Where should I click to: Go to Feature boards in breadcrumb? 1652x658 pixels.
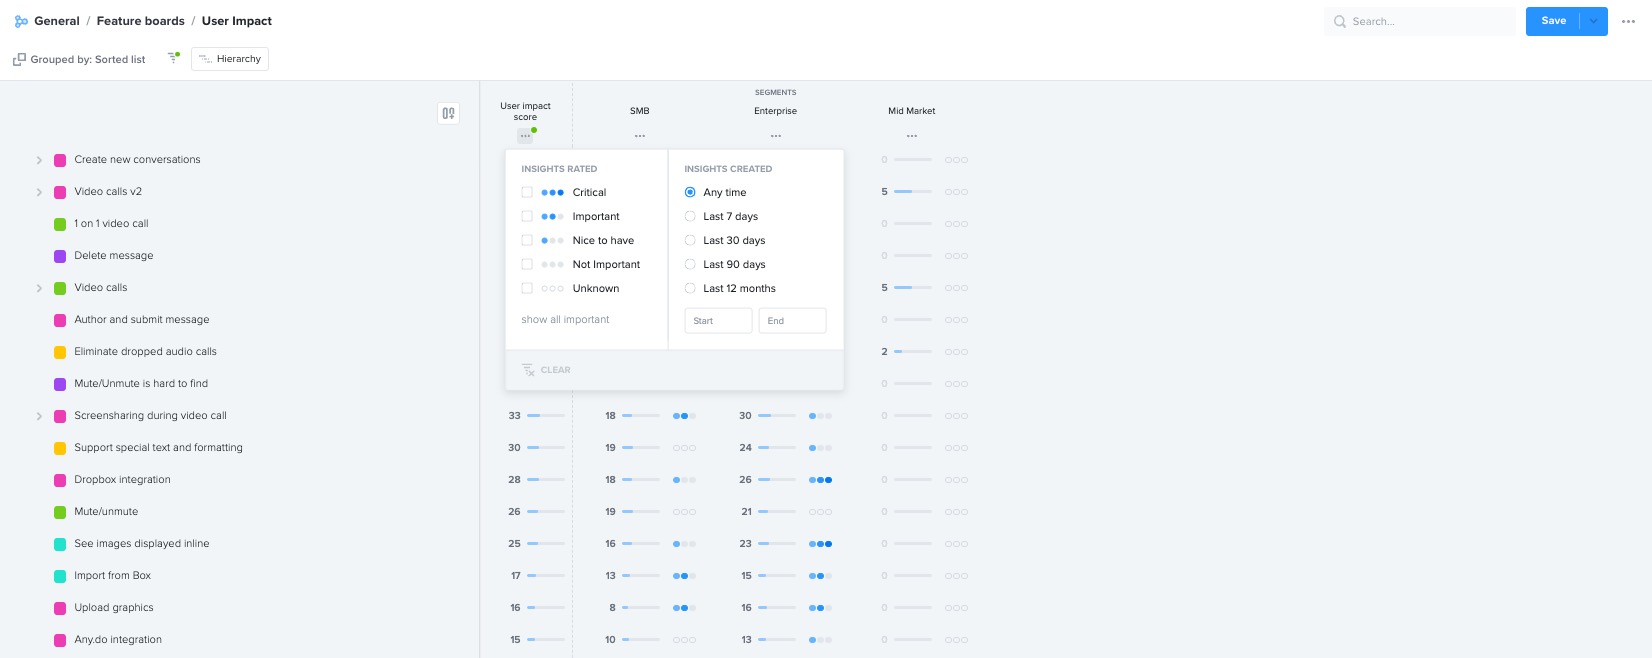[x=140, y=21]
